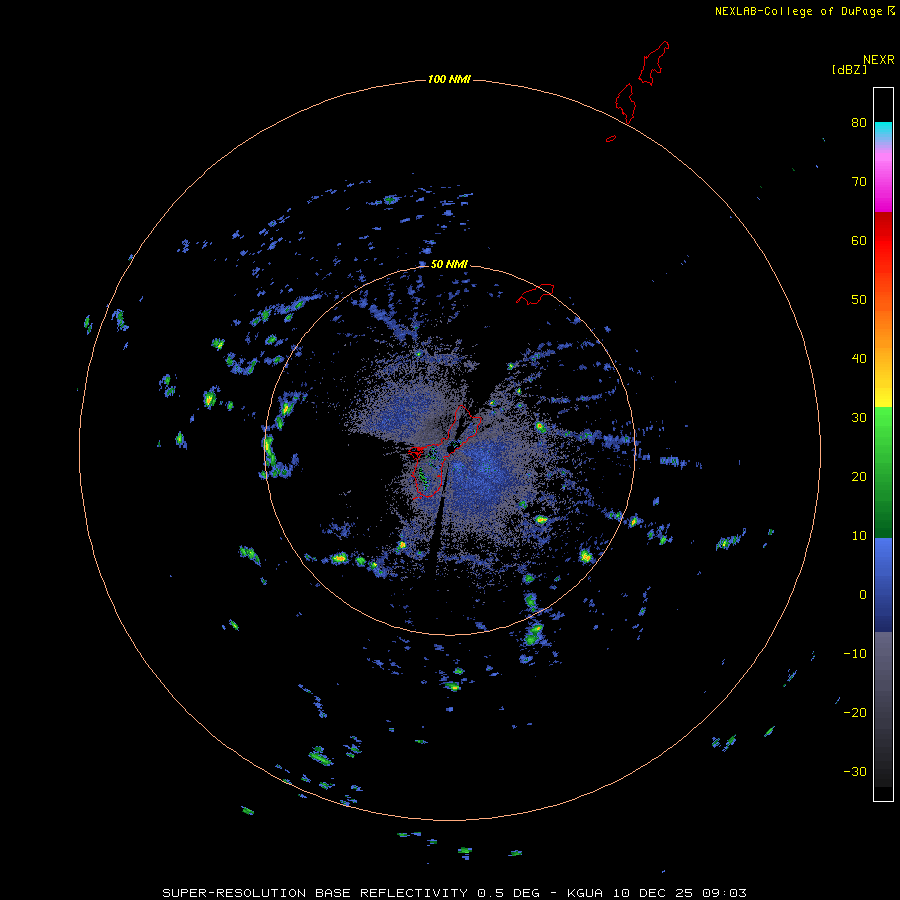This screenshot has height=900, width=900.
Task: Click the NEXLAB-College of DuPage credit text
Action: [x=804, y=11]
